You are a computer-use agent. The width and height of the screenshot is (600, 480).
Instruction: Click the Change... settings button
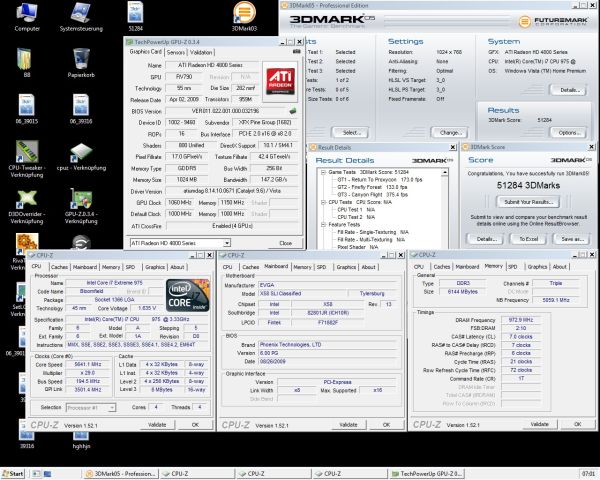coord(450,132)
